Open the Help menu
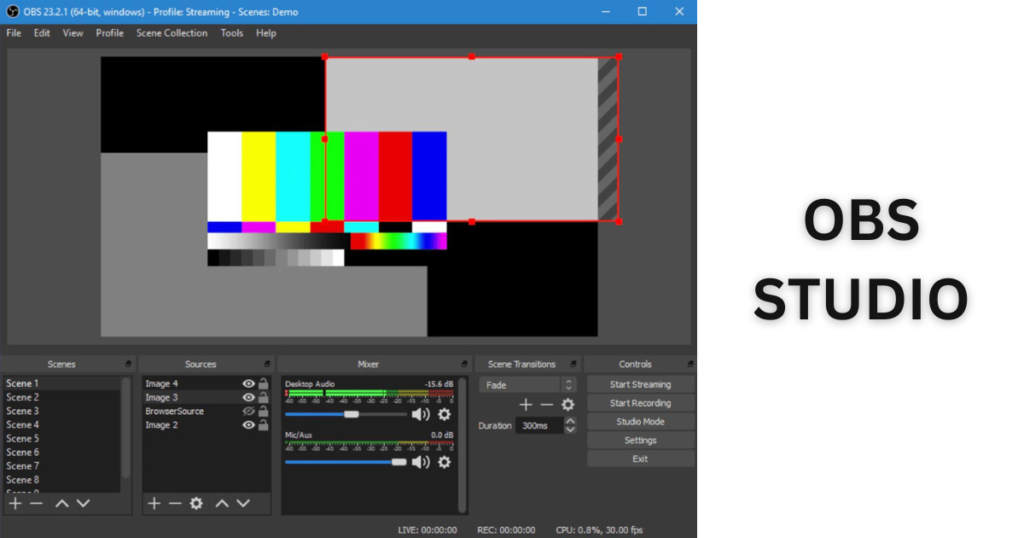Image resolution: width=1024 pixels, height=538 pixels. 266,33
